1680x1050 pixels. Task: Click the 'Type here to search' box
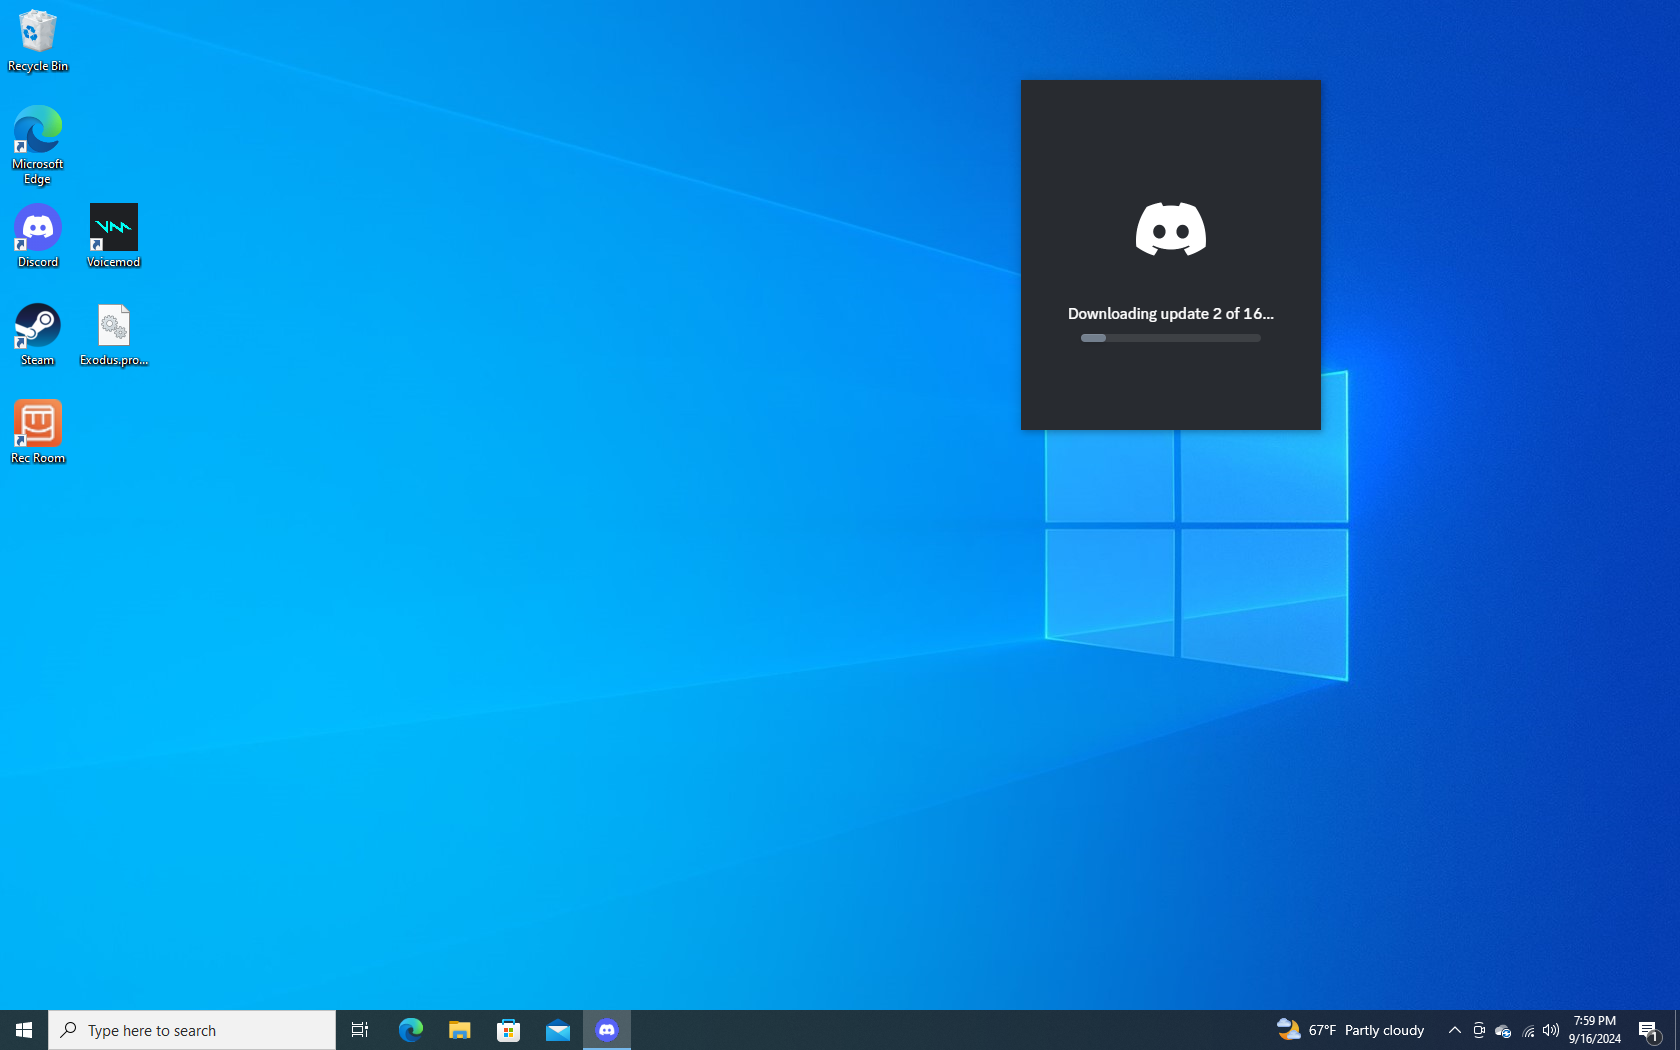click(x=192, y=1030)
